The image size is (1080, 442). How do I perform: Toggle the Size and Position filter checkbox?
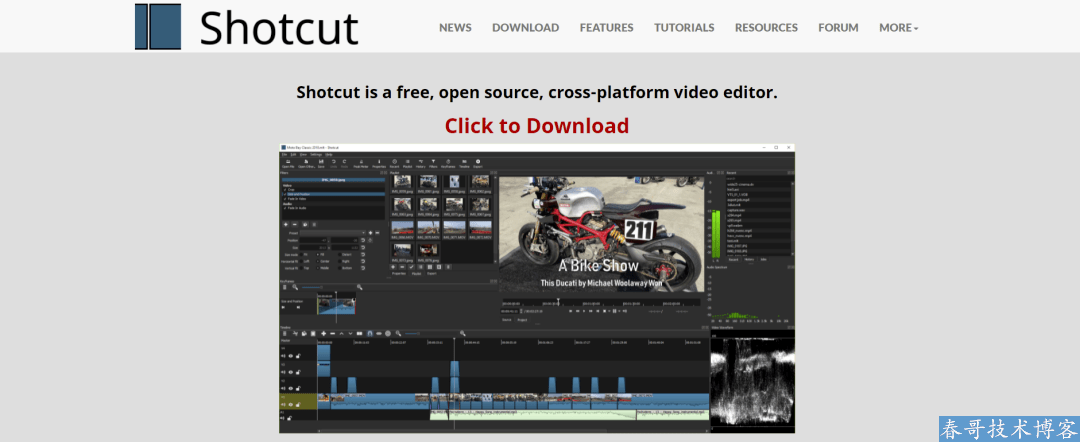click(x=285, y=194)
